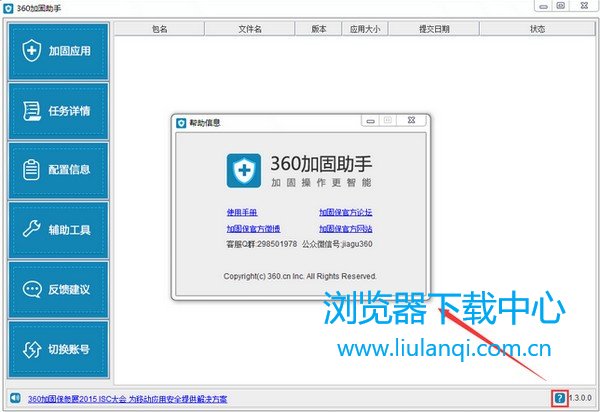This screenshot has width=600, height=412.
Task: Click the shield plus icon beside 加固应用
Action: point(31,50)
